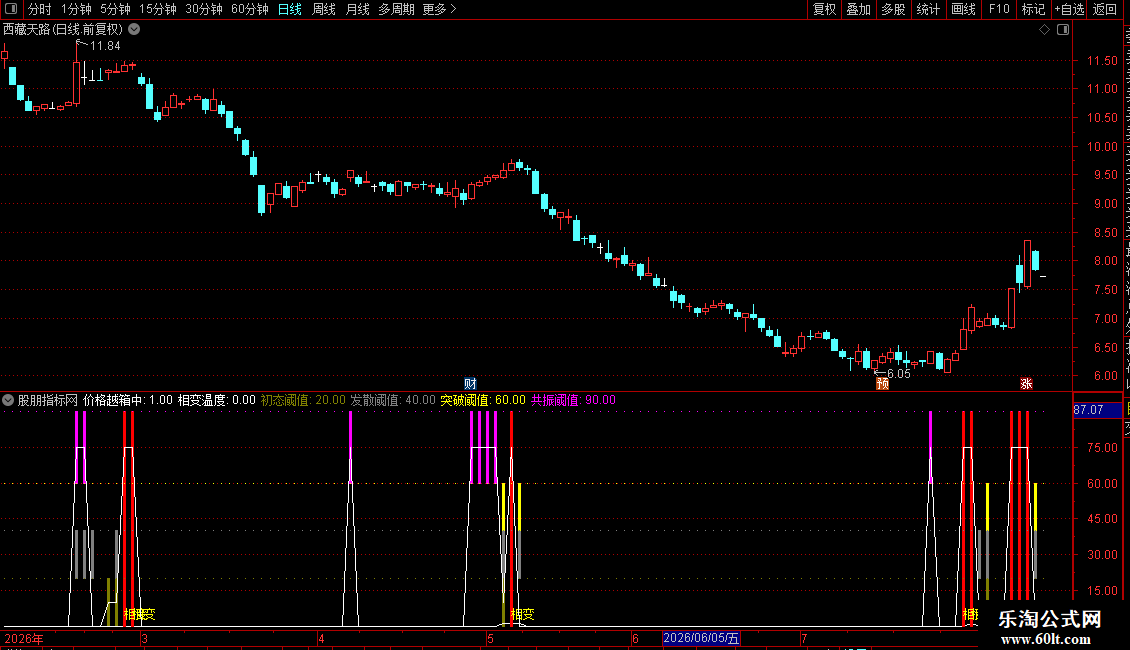The image size is (1130, 650).
Task: Open 多周期 multi-period view
Action: coord(396,9)
